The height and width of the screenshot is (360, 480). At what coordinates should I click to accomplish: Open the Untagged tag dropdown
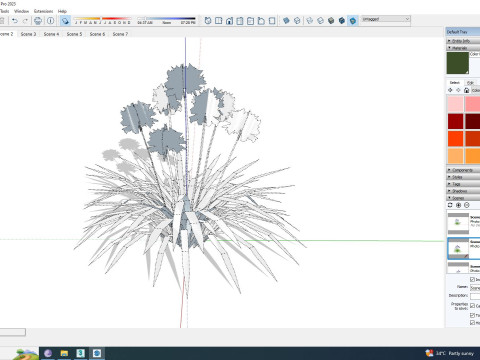[x=386, y=19]
